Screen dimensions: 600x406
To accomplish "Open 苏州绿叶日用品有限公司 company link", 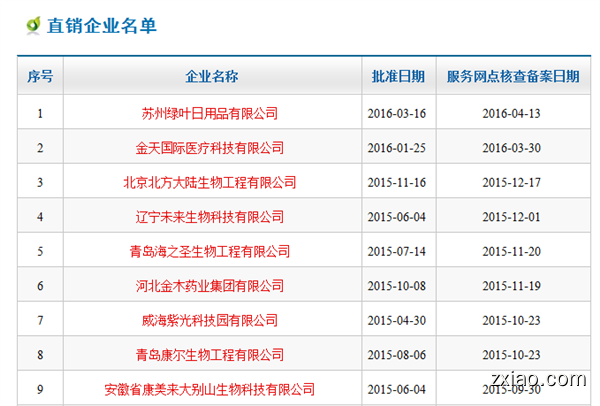I will pyautogui.click(x=210, y=114).
